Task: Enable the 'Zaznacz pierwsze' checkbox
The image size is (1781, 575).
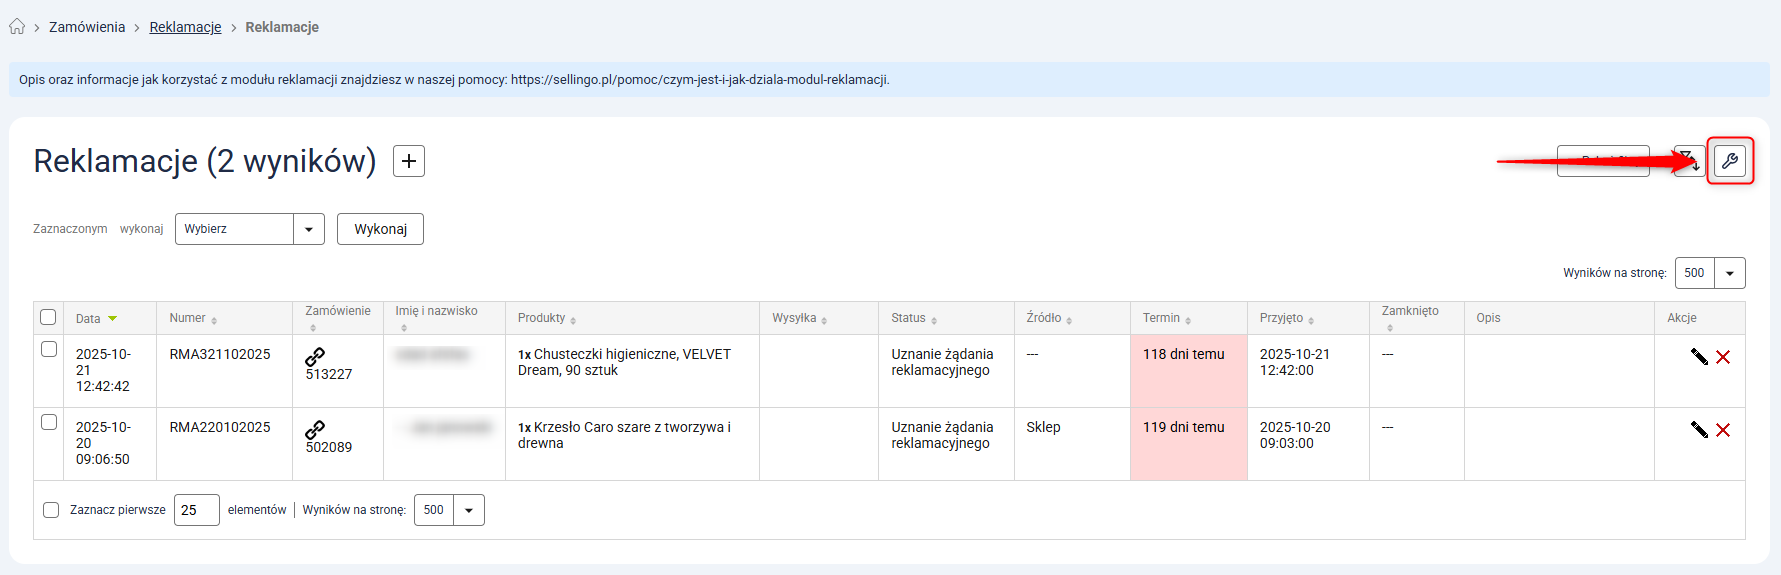Action: 51,510
